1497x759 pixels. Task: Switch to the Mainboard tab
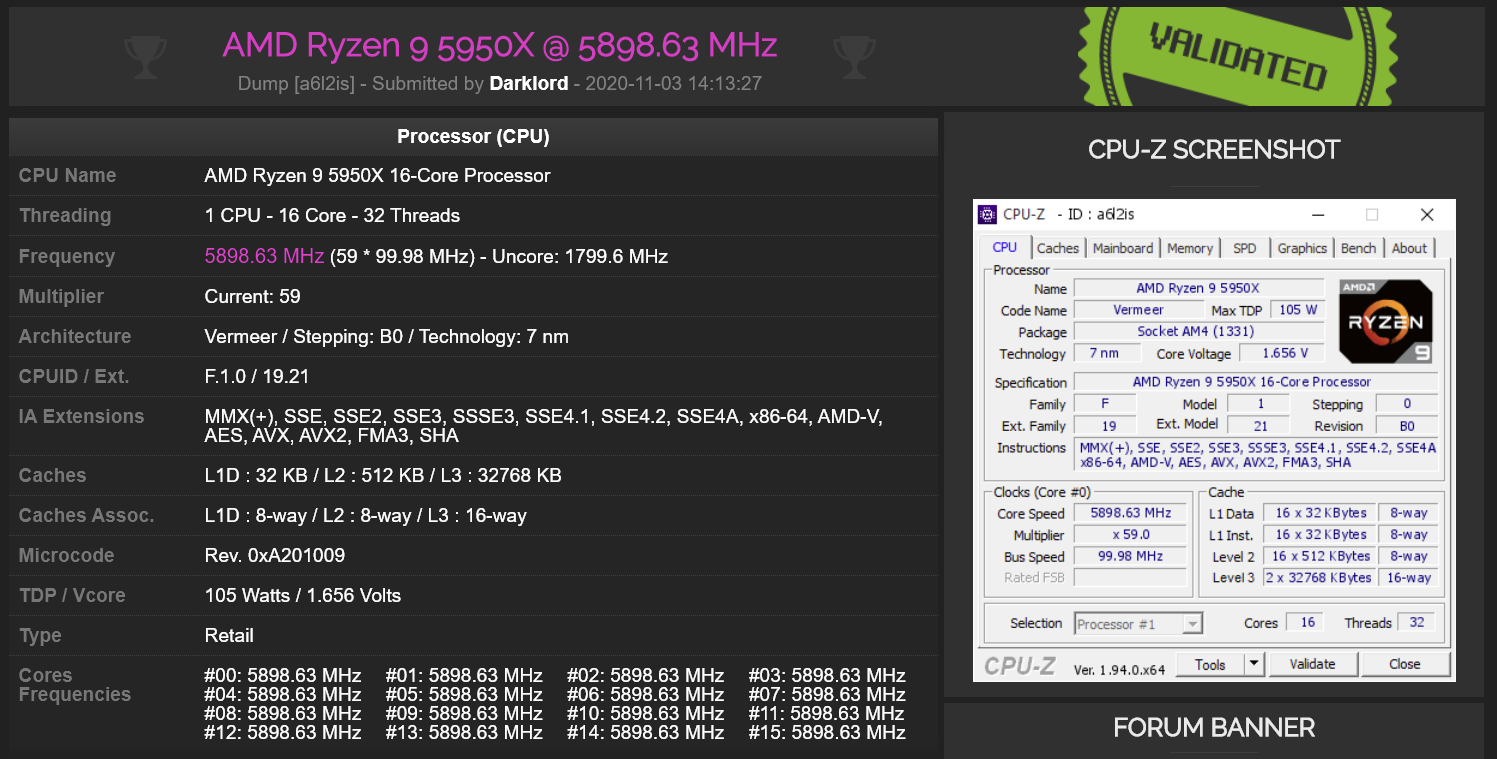(x=1123, y=248)
